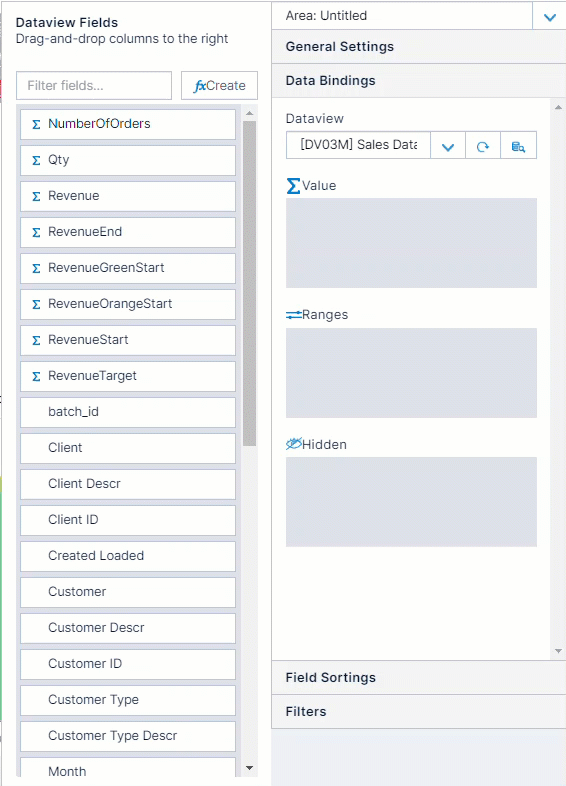Expand the General Settings section
566x786 pixels.
(419, 47)
